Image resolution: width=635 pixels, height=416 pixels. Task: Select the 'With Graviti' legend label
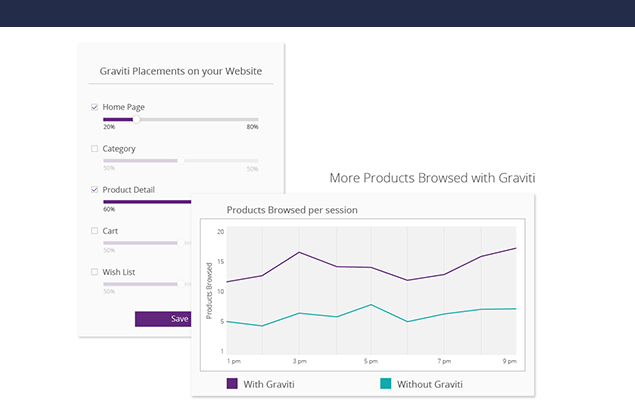pos(269,384)
